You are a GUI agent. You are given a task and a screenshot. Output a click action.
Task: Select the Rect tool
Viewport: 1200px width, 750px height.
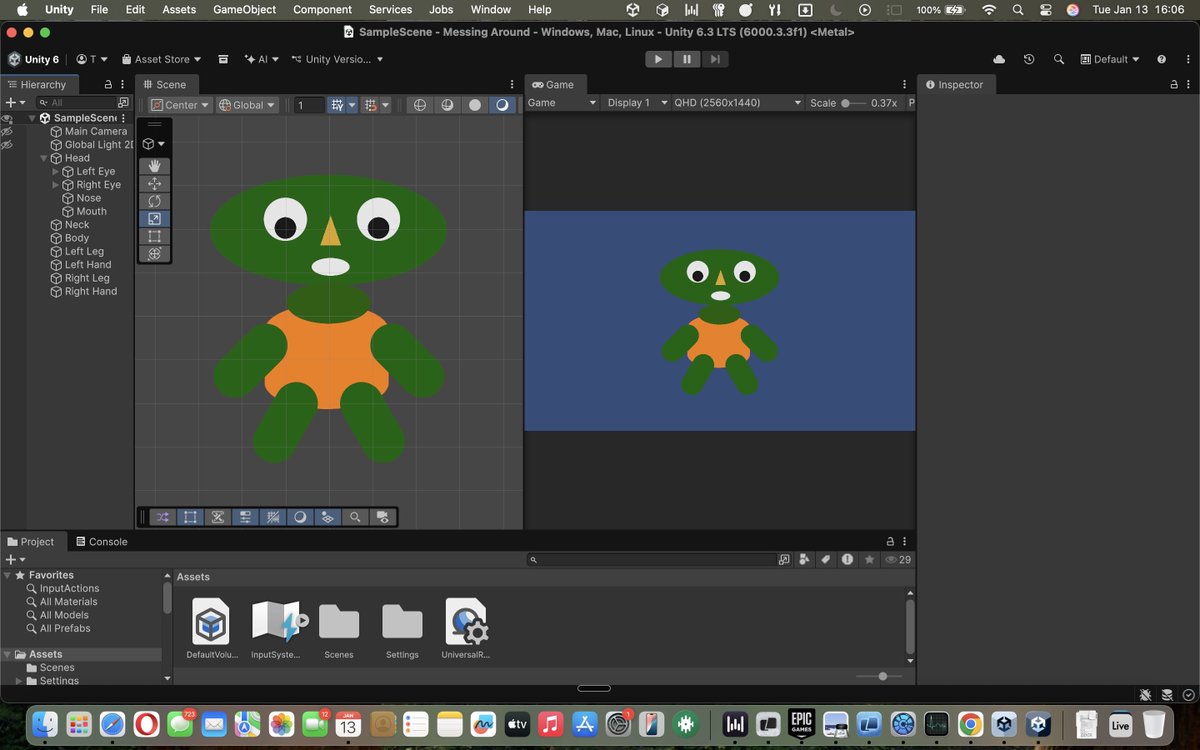coord(154,237)
